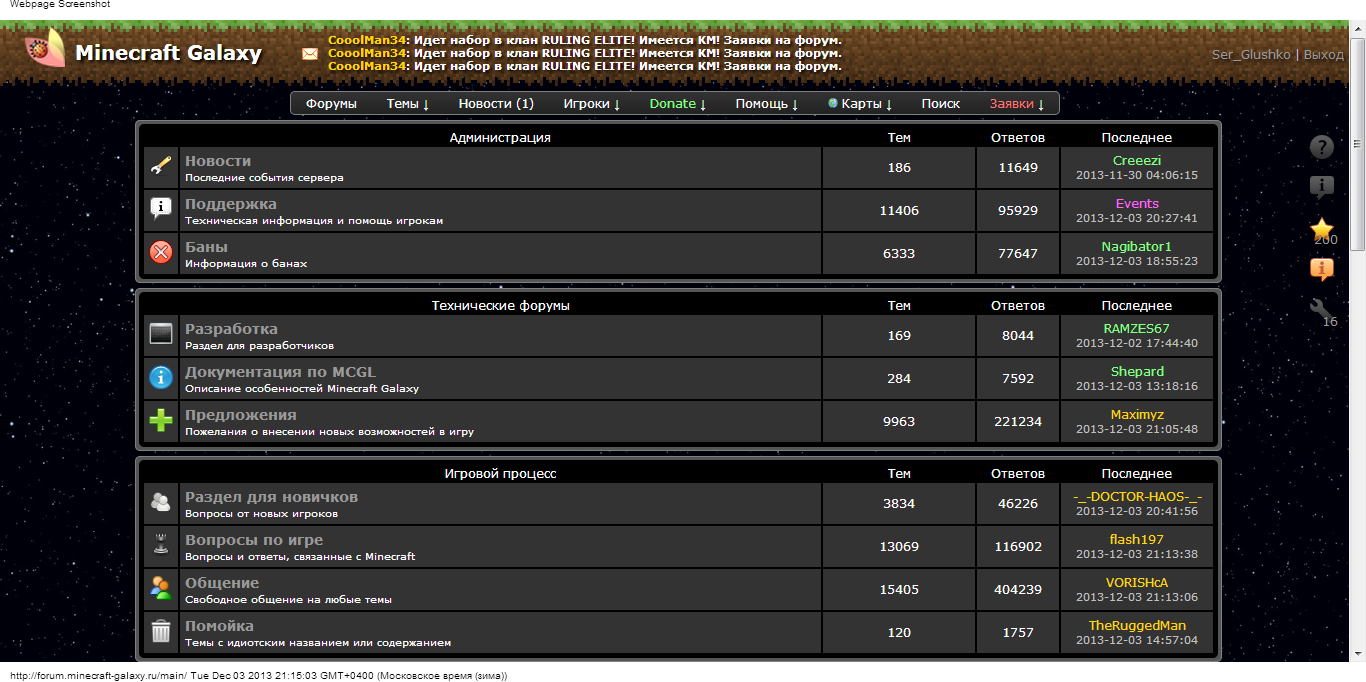Open last poster TheRuggedMan profile
The image size is (1366, 682).
1137,625
